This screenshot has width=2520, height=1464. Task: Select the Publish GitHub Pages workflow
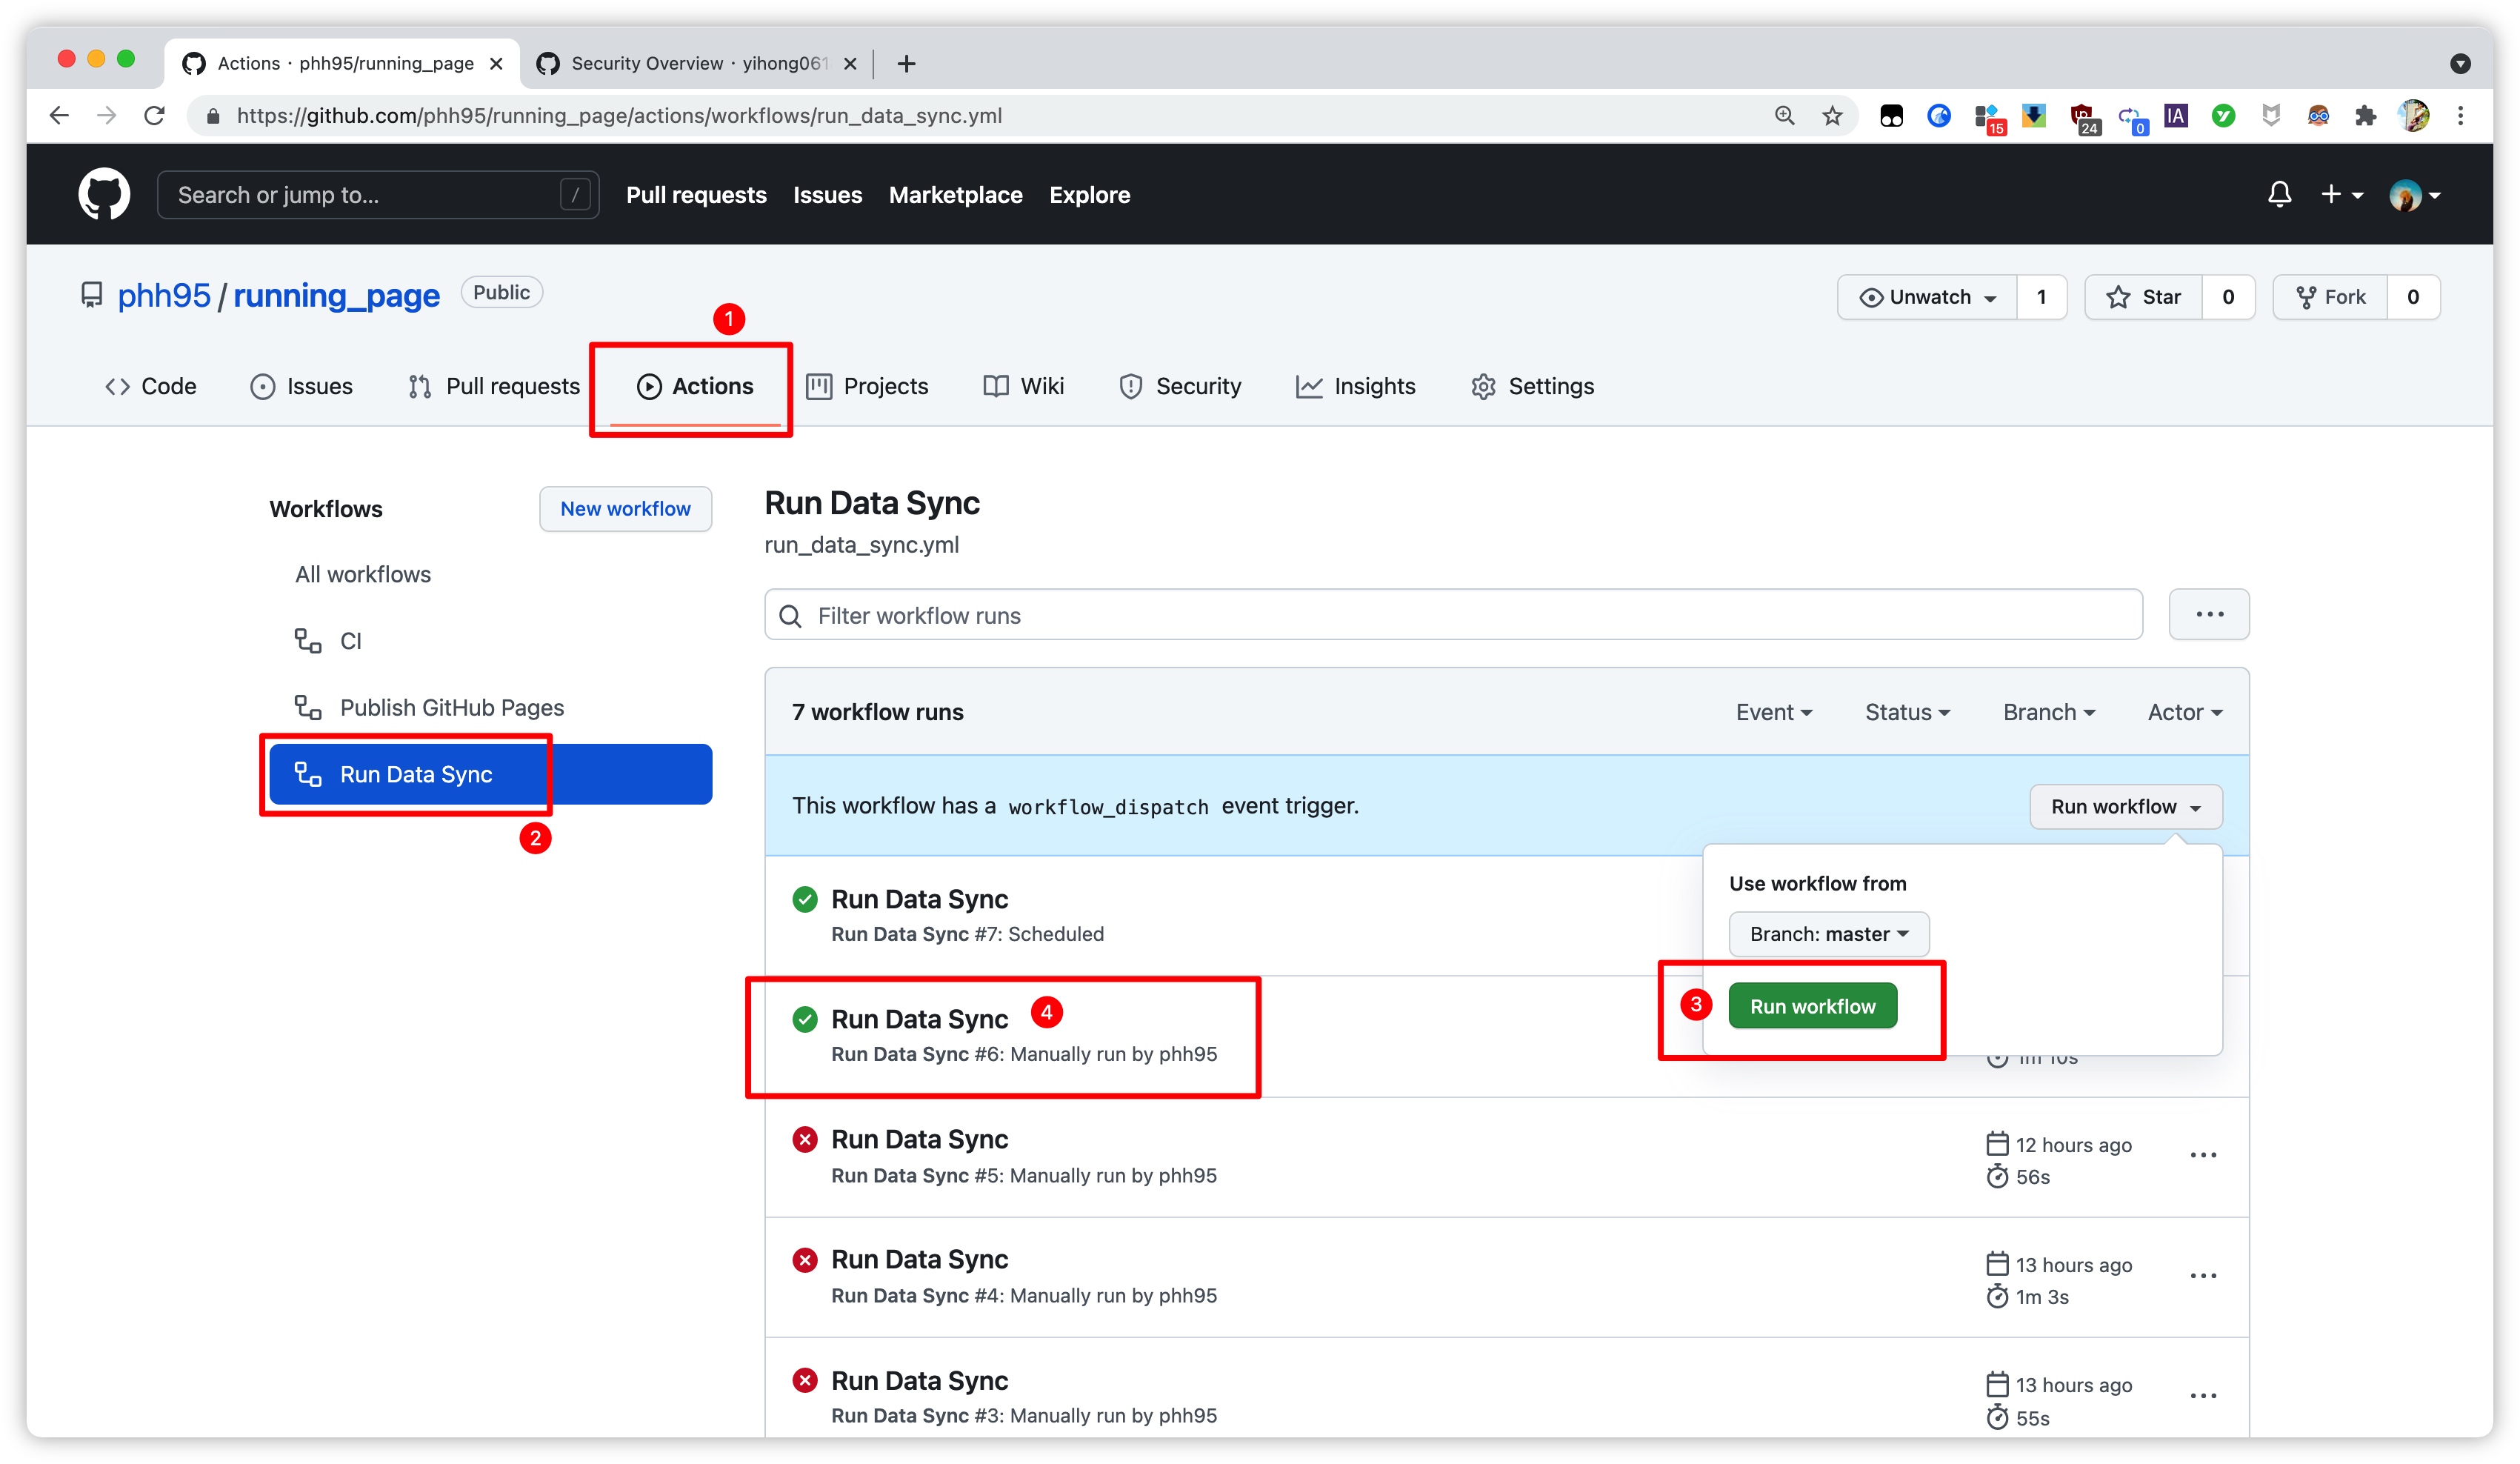coord(451,707)
